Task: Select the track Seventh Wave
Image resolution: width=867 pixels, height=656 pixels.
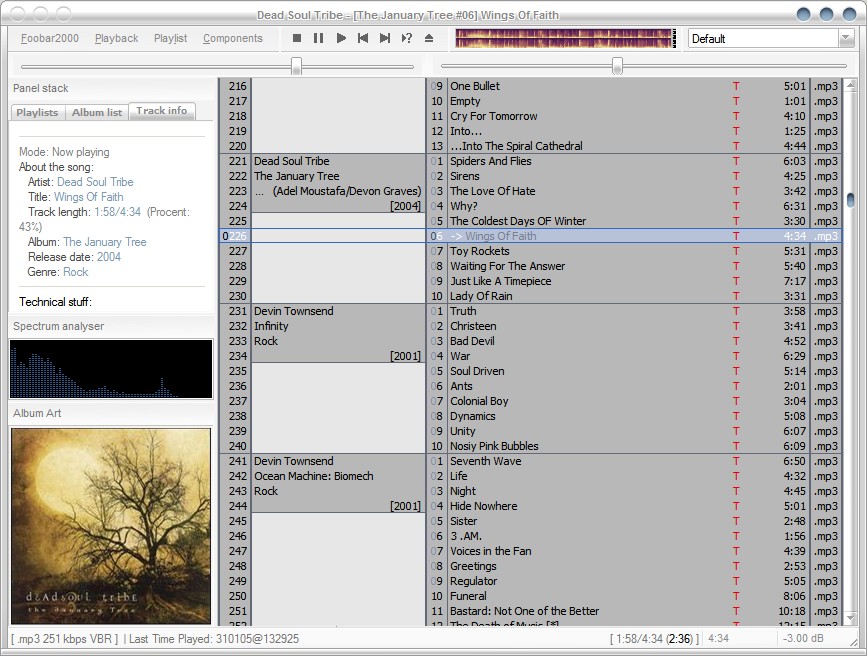Action: 485,461
